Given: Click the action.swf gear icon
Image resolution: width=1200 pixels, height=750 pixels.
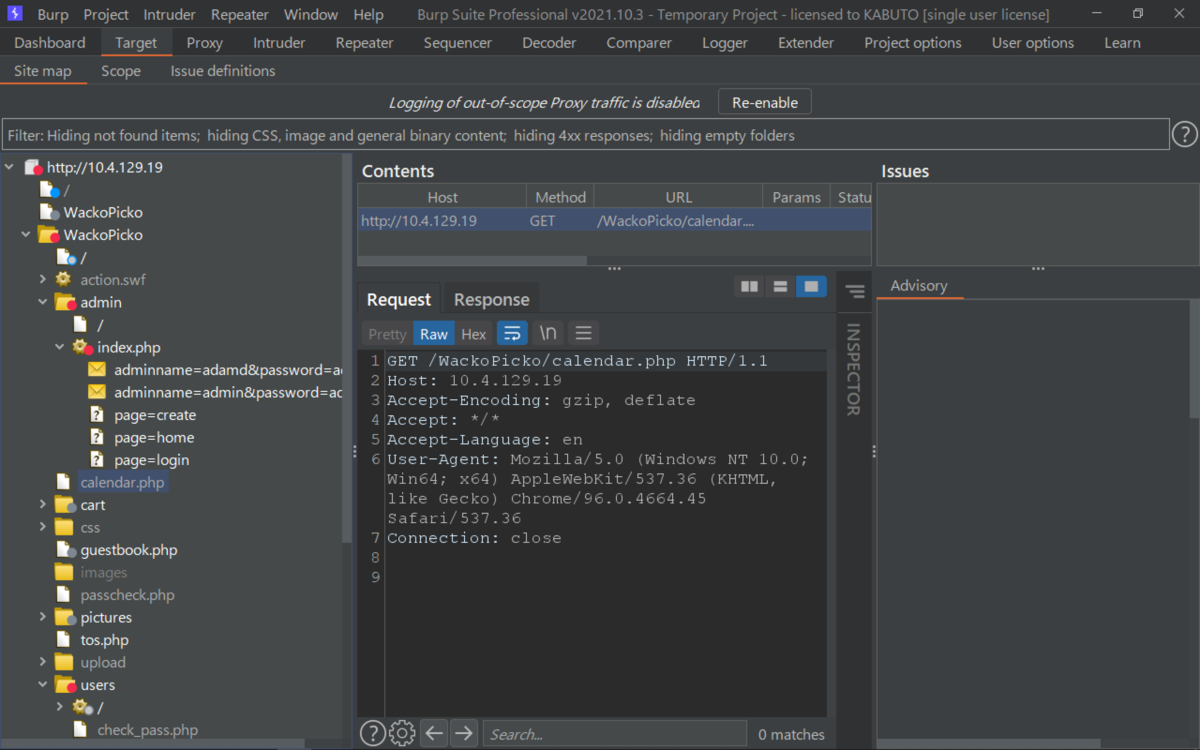Looking at the screenshot, I should pyautogui.click(x=64, y=280).
